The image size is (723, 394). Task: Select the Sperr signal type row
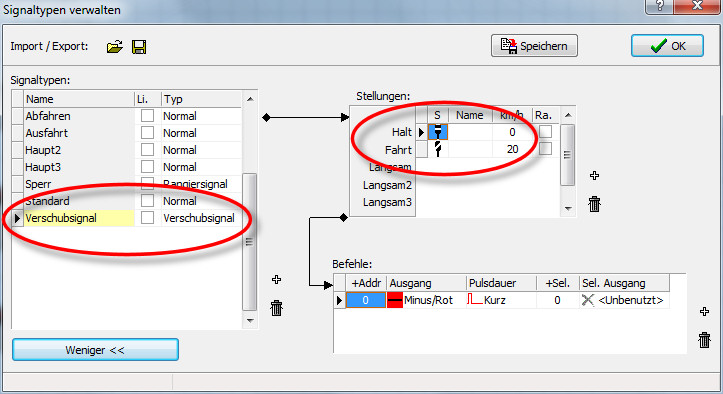coord(127,184)
